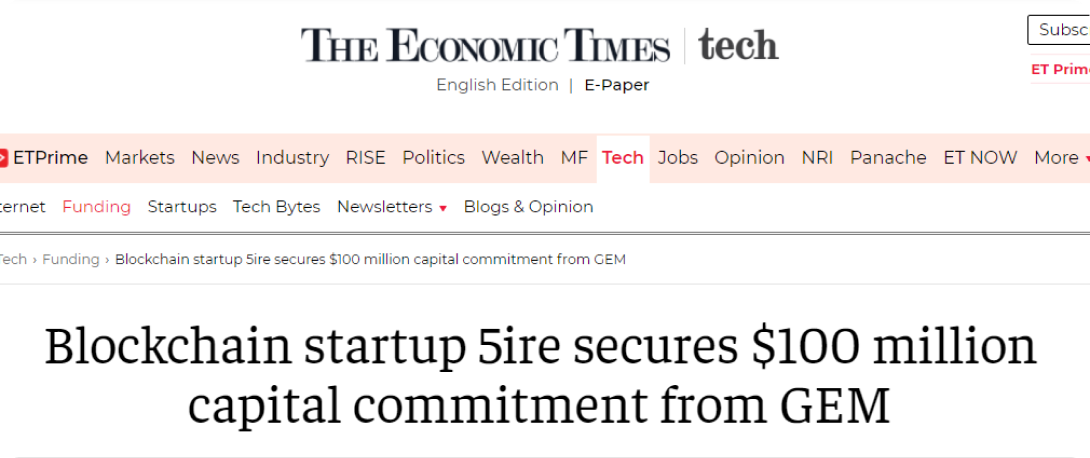Go to the News section
The height and width of the screenshot is (458, 1090).
pos(215,158)
